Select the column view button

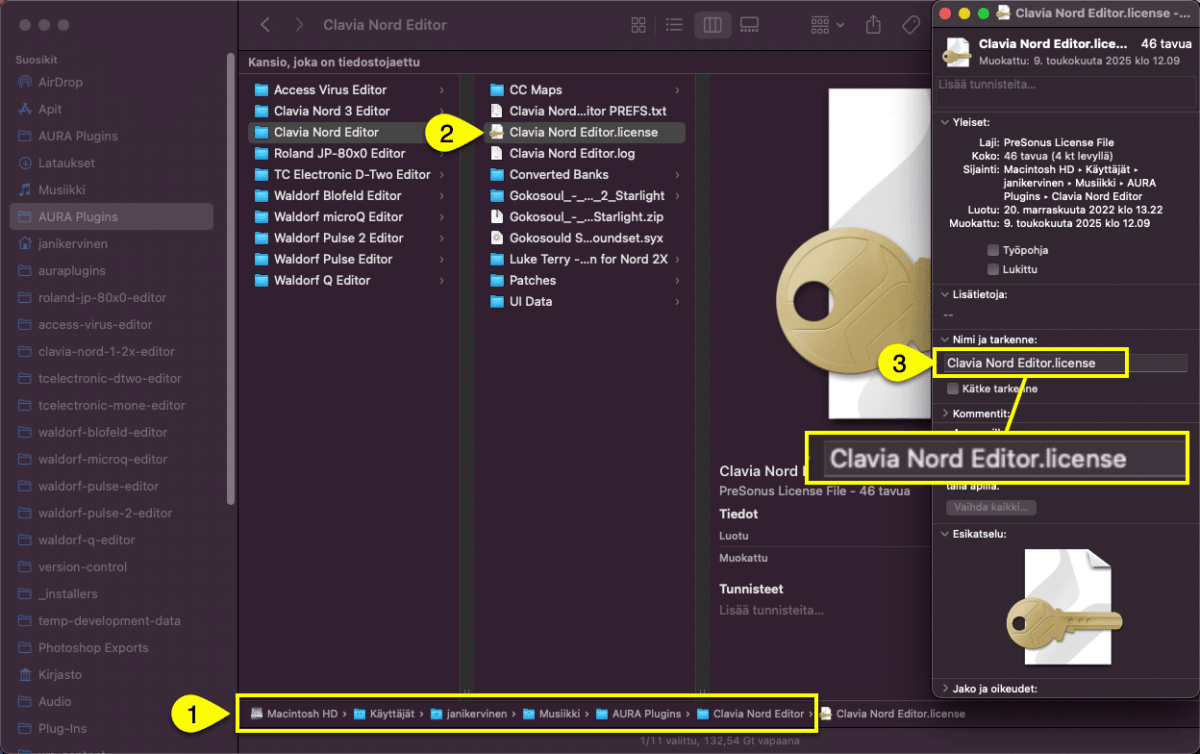point(712,25)
